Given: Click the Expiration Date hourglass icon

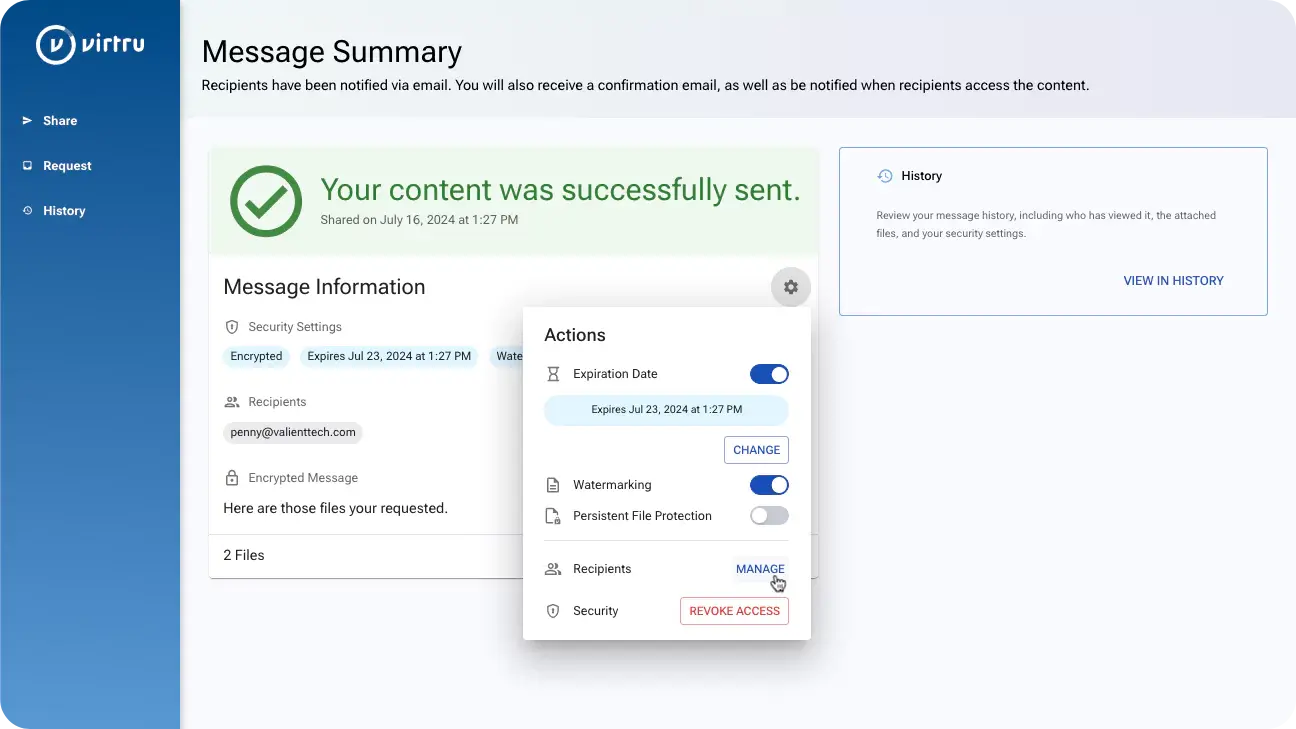Looking at the screenshot, I should pos(553,374).
